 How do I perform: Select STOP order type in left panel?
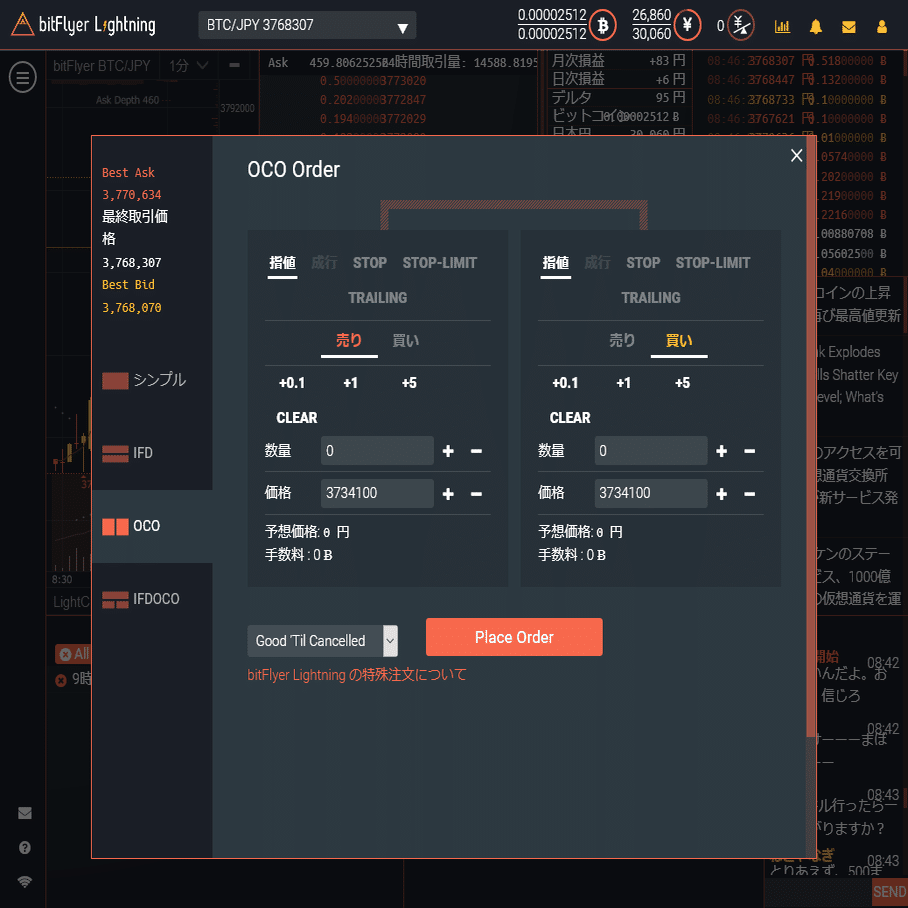[369, 263]
